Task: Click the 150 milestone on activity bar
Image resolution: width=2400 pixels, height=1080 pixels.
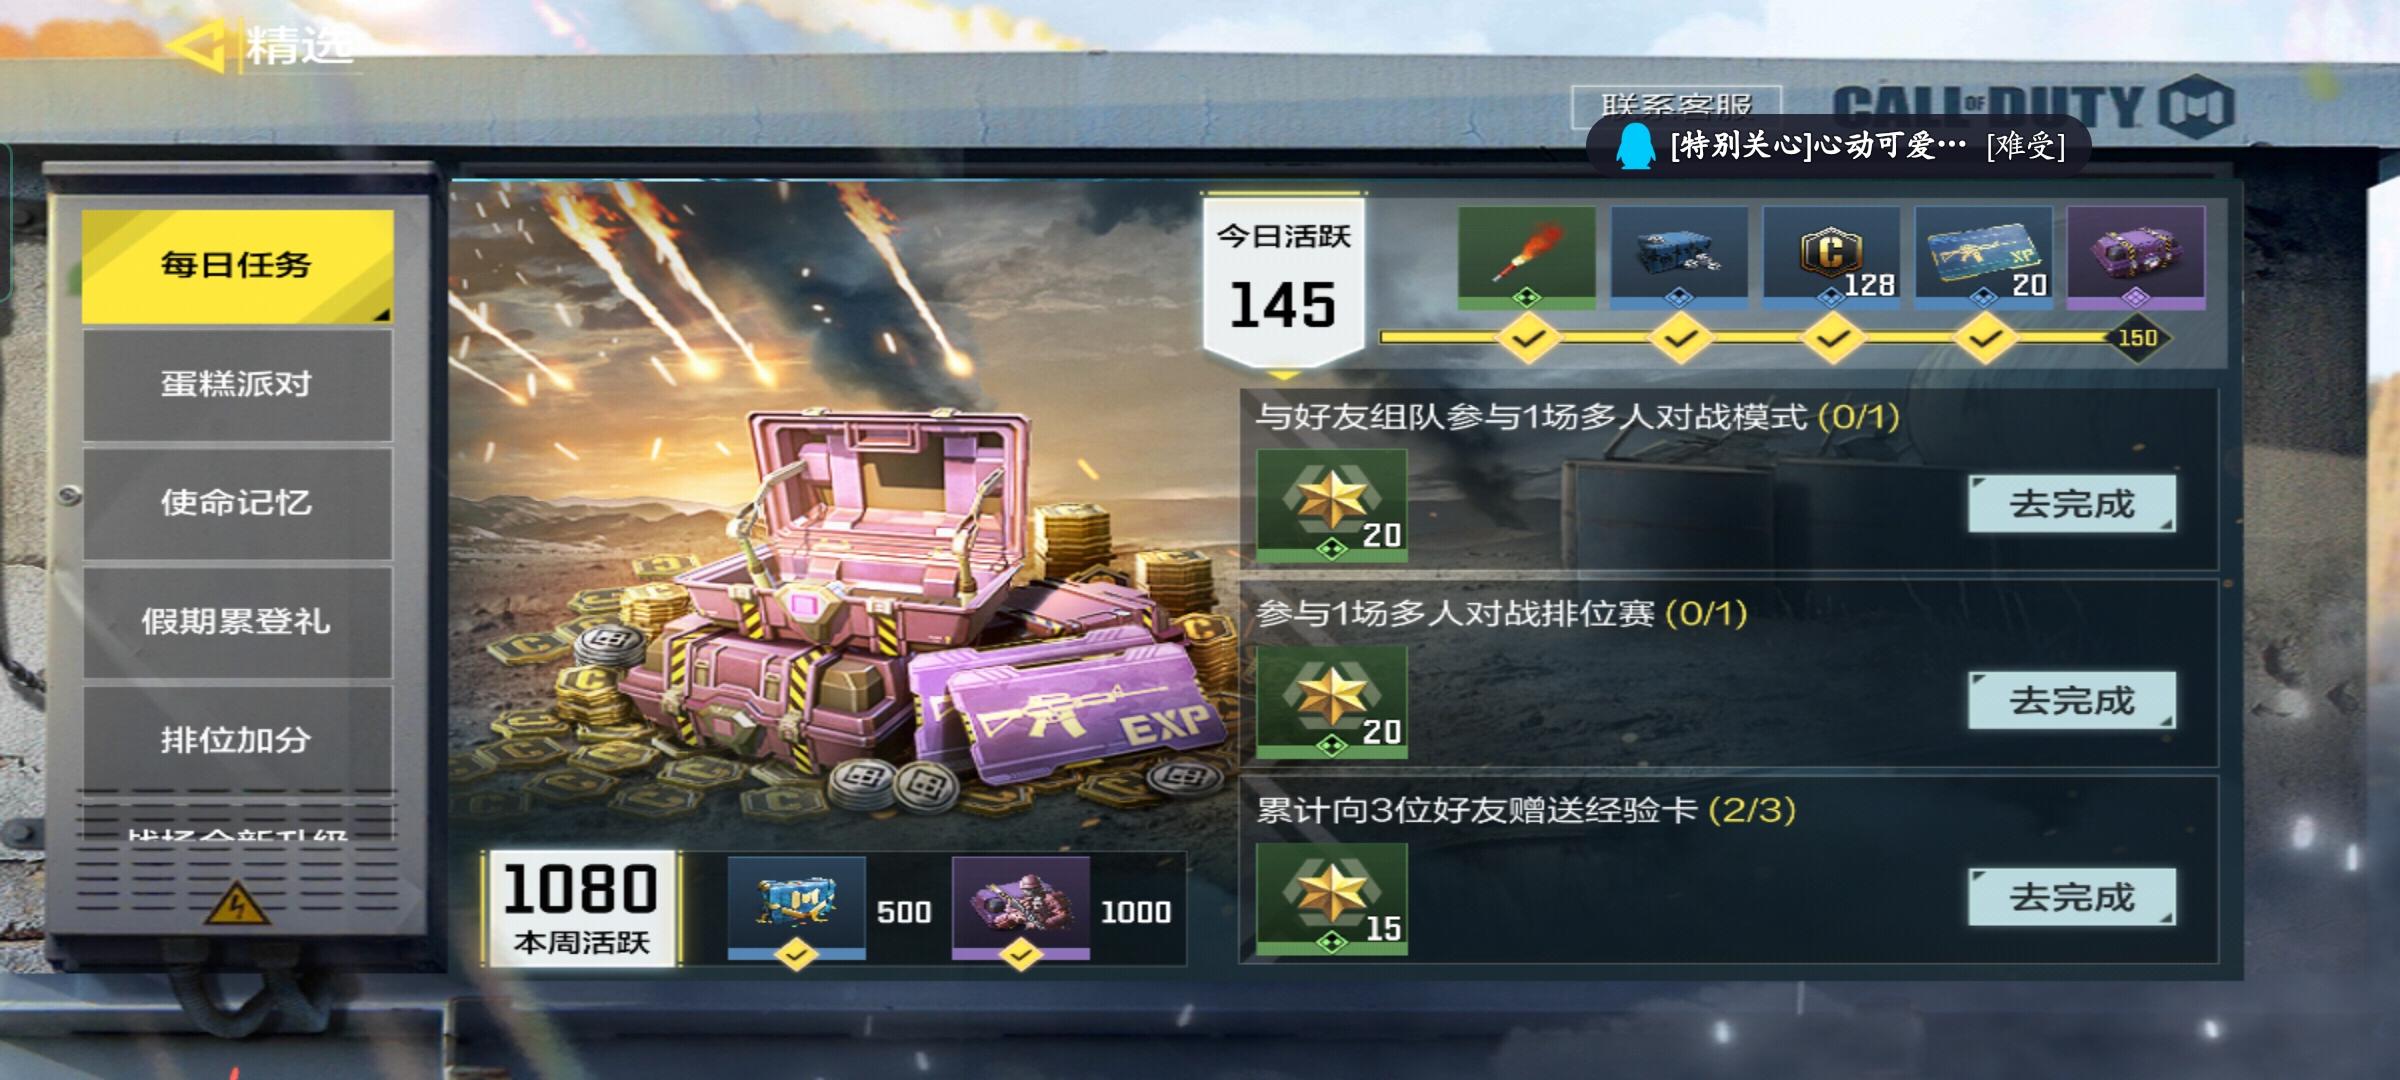Action: point(2137,338)
